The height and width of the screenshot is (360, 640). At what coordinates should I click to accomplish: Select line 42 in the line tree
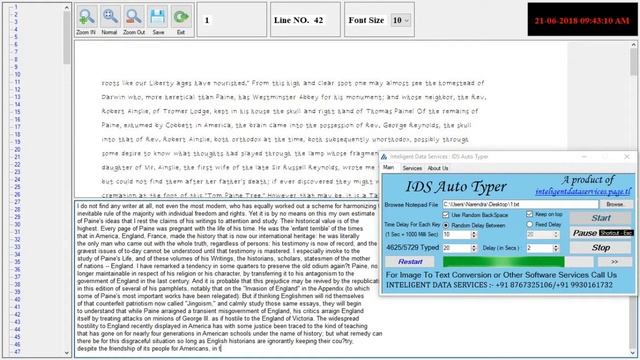(17, 314)
